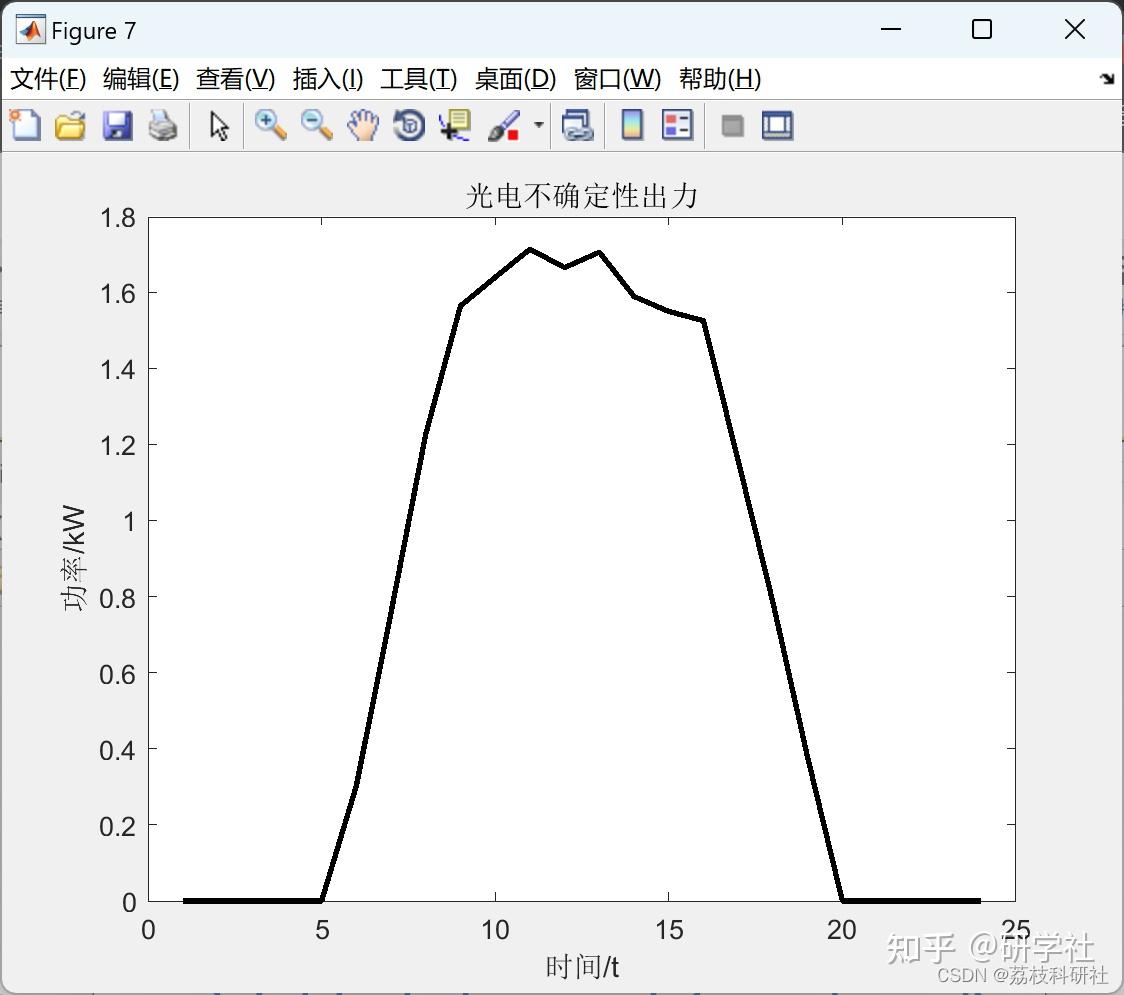Insert a legend into the plot
The width and height of the screenshot is (1124, 995).
click(677, 125)
